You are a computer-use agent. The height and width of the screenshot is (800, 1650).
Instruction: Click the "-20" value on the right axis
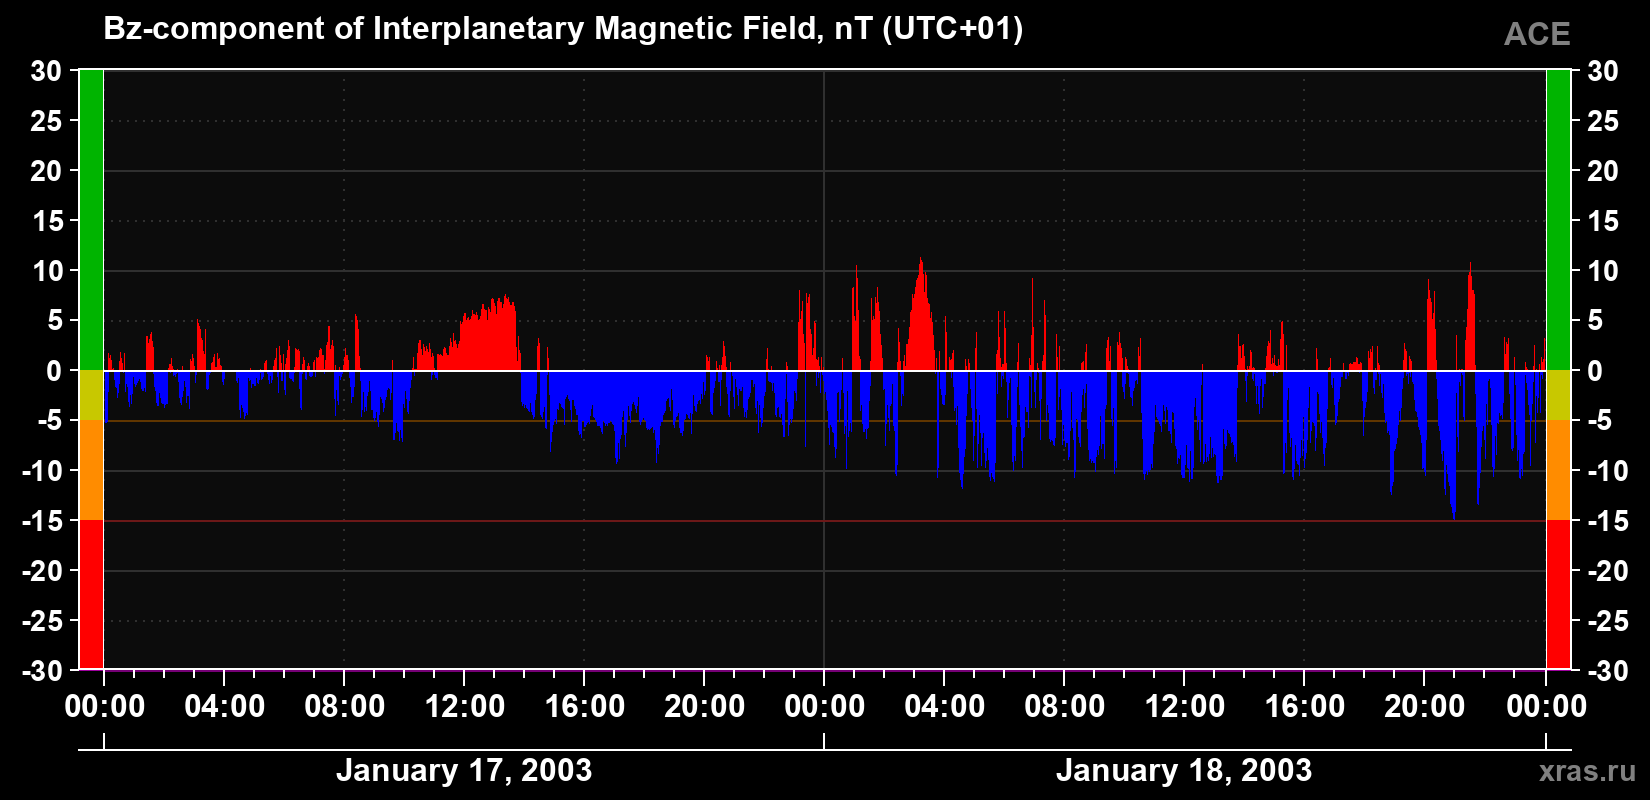[1608, 571]
